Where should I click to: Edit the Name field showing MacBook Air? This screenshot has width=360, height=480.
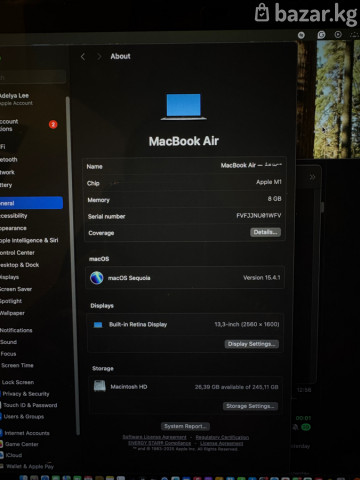click(251, 165)
